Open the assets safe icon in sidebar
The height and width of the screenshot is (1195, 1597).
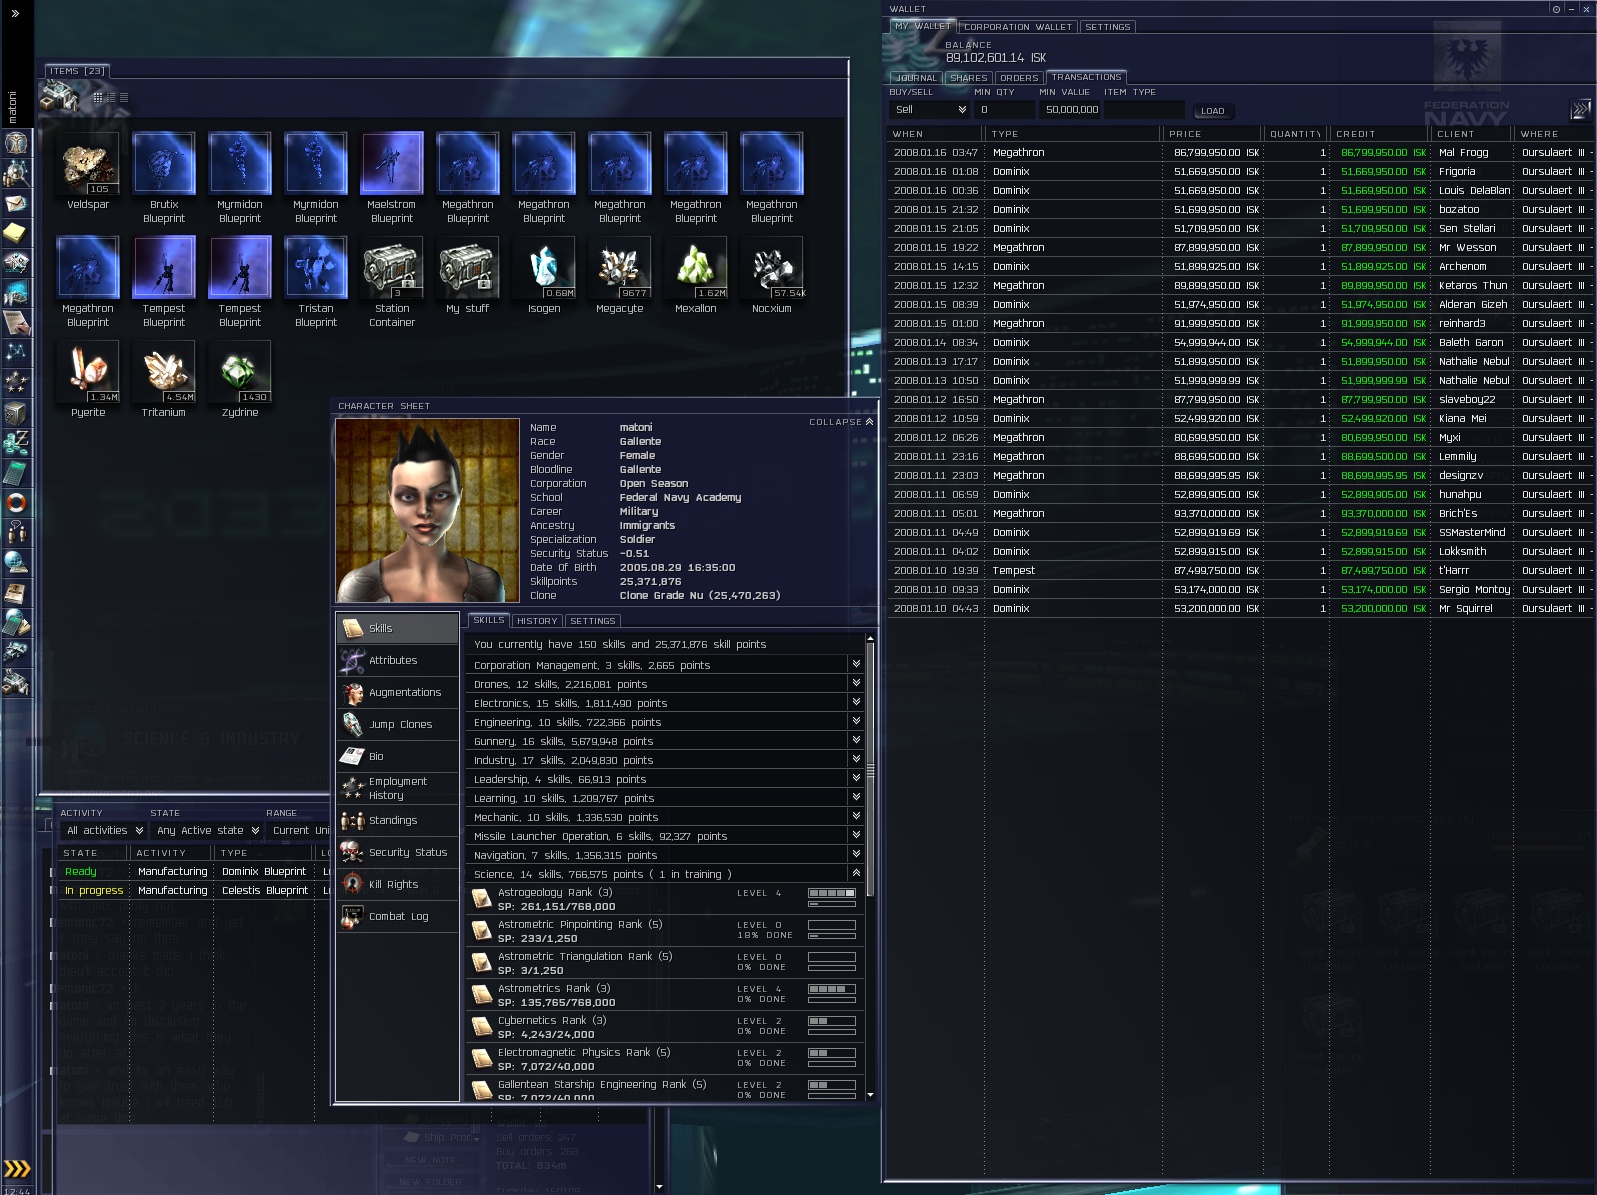[16, 412]
